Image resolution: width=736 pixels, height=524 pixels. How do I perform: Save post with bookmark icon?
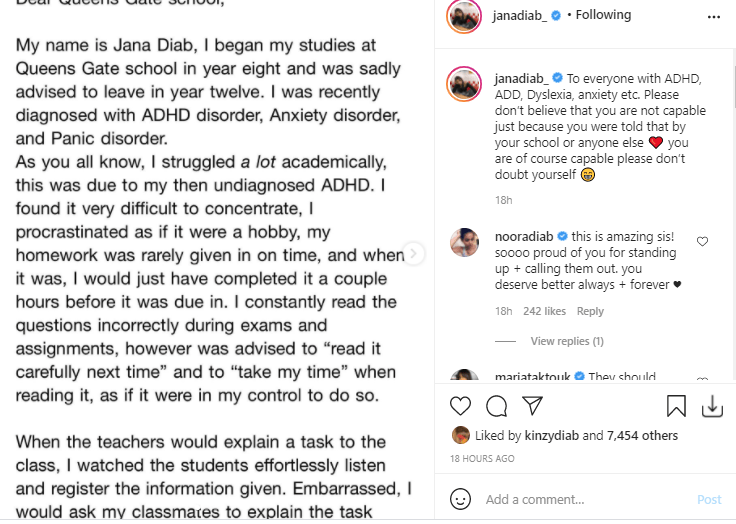(x=676, y=406)
